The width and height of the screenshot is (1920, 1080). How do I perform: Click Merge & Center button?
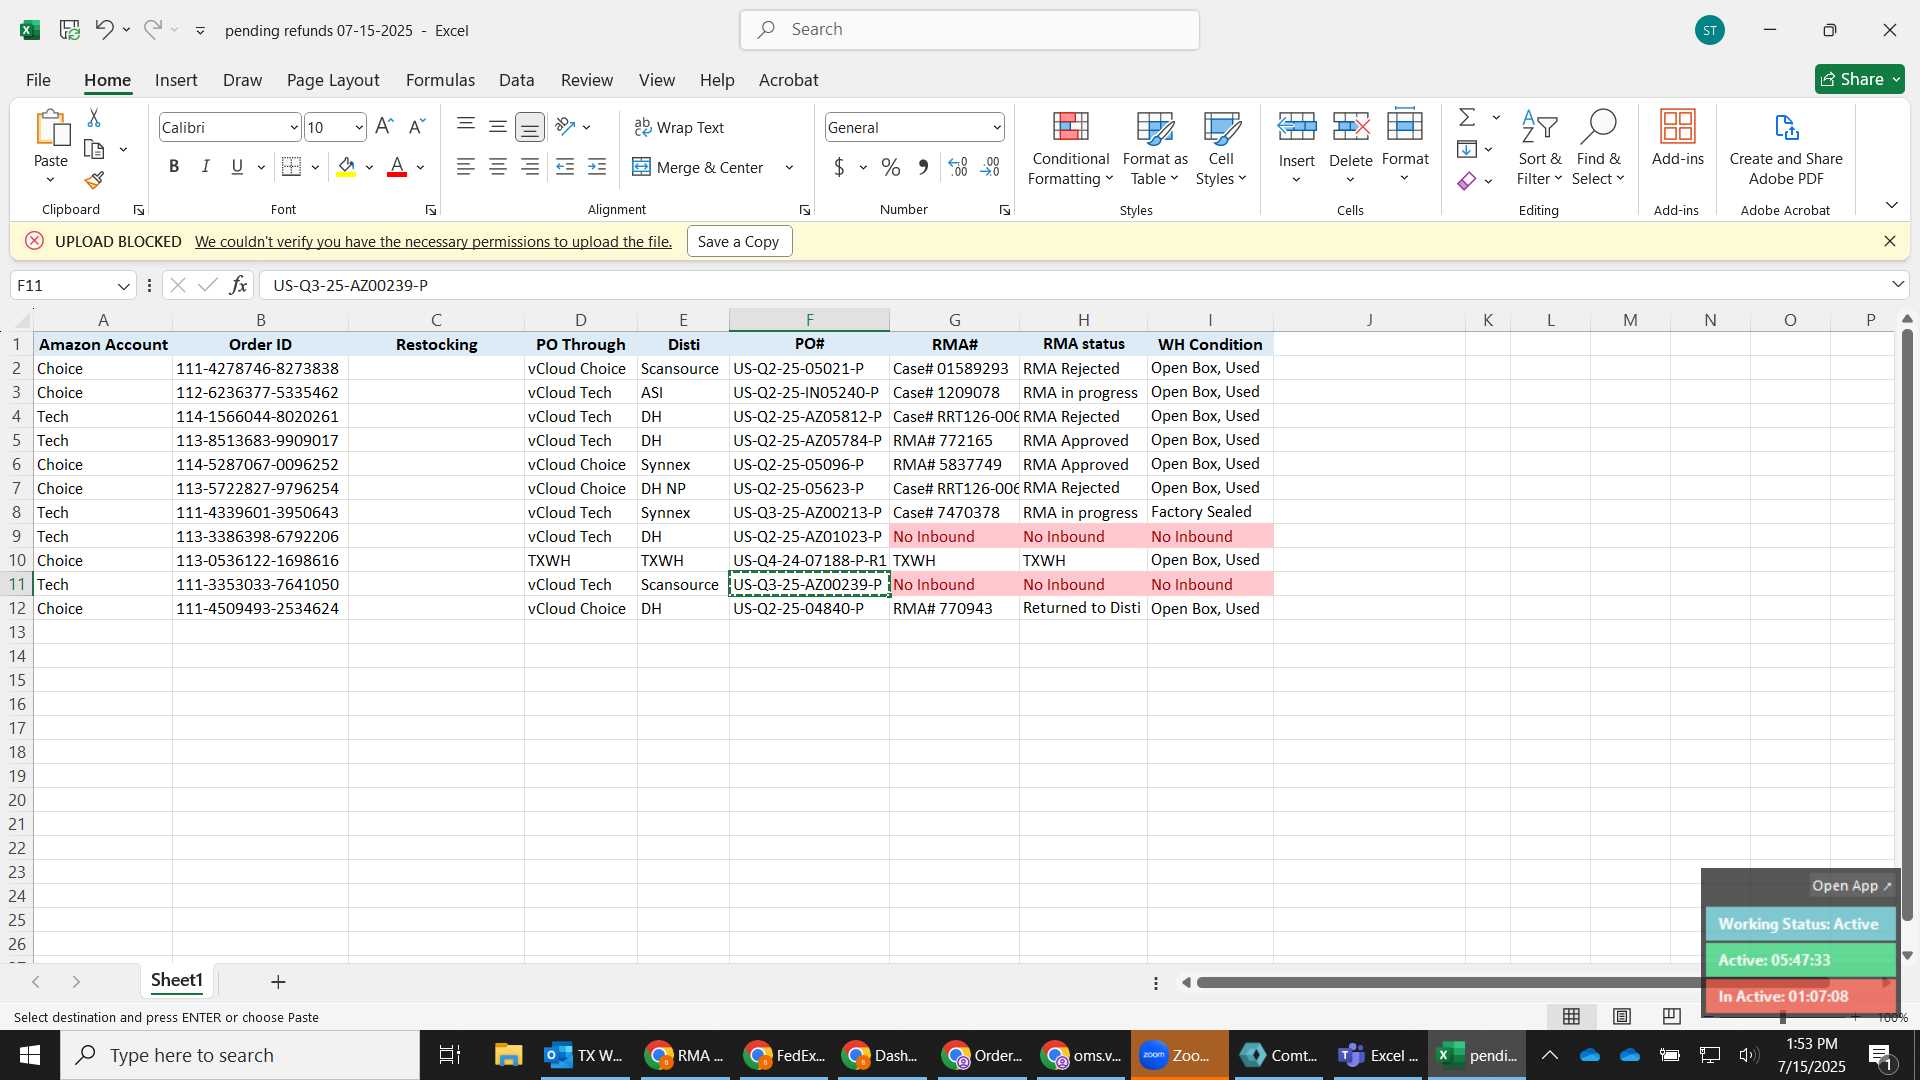[698, 167]
